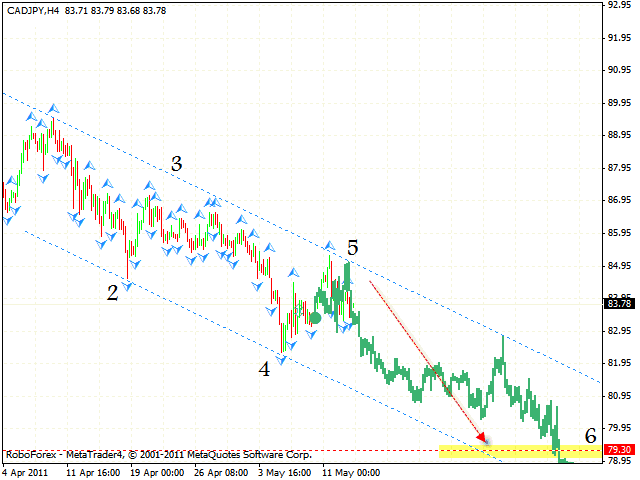Select the wave label 5
The image size is (640, 480).
click(x=352, y=246)
